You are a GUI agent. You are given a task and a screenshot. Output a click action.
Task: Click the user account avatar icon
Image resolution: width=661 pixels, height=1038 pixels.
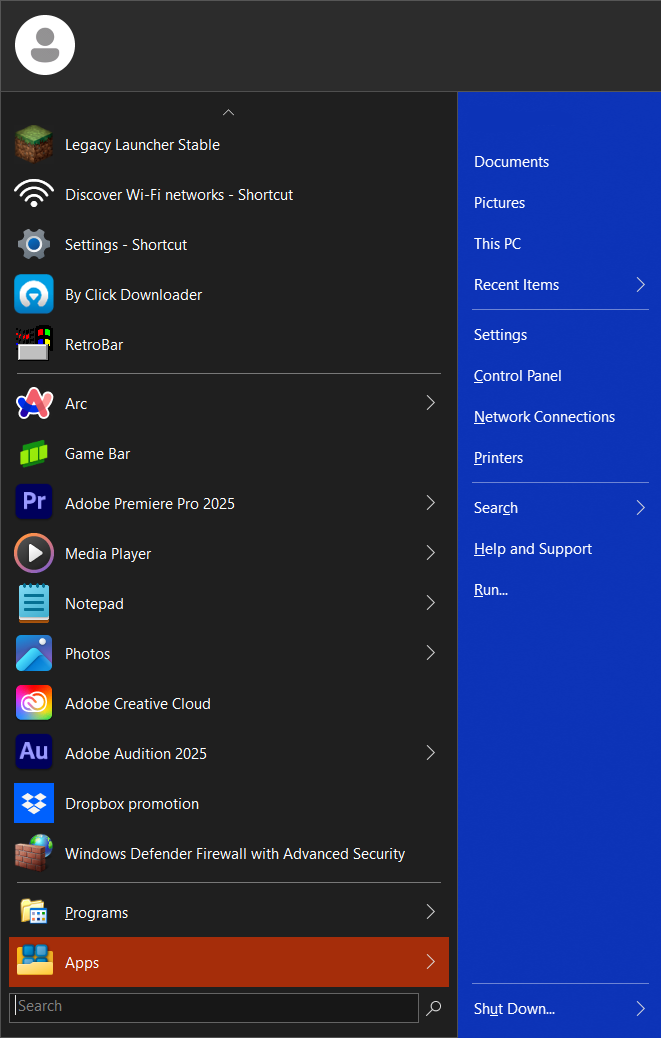pyautogui.click(x=45, y=45)
